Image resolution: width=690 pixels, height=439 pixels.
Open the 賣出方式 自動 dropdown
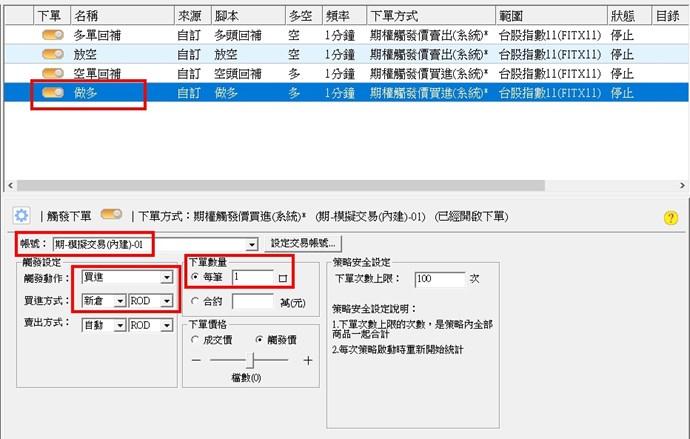tap(120, 325)
